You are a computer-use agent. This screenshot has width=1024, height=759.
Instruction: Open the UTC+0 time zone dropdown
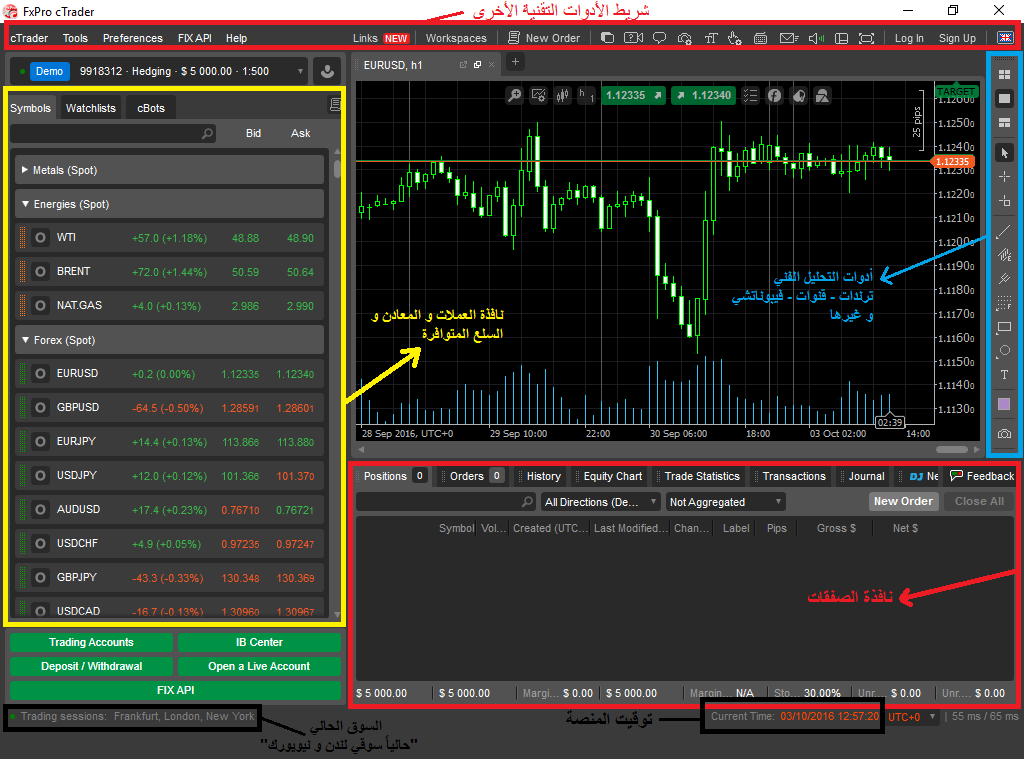912,717
